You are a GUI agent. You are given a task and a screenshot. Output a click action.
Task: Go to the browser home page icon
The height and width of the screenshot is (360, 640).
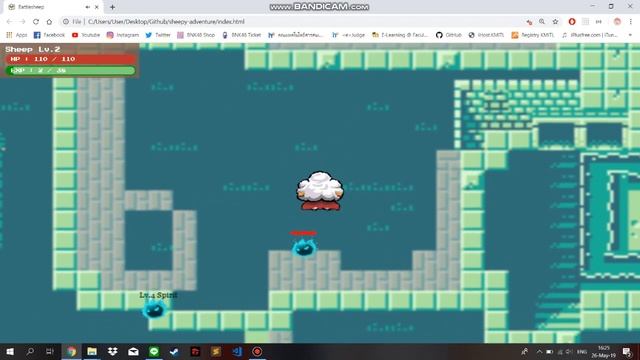49,22
